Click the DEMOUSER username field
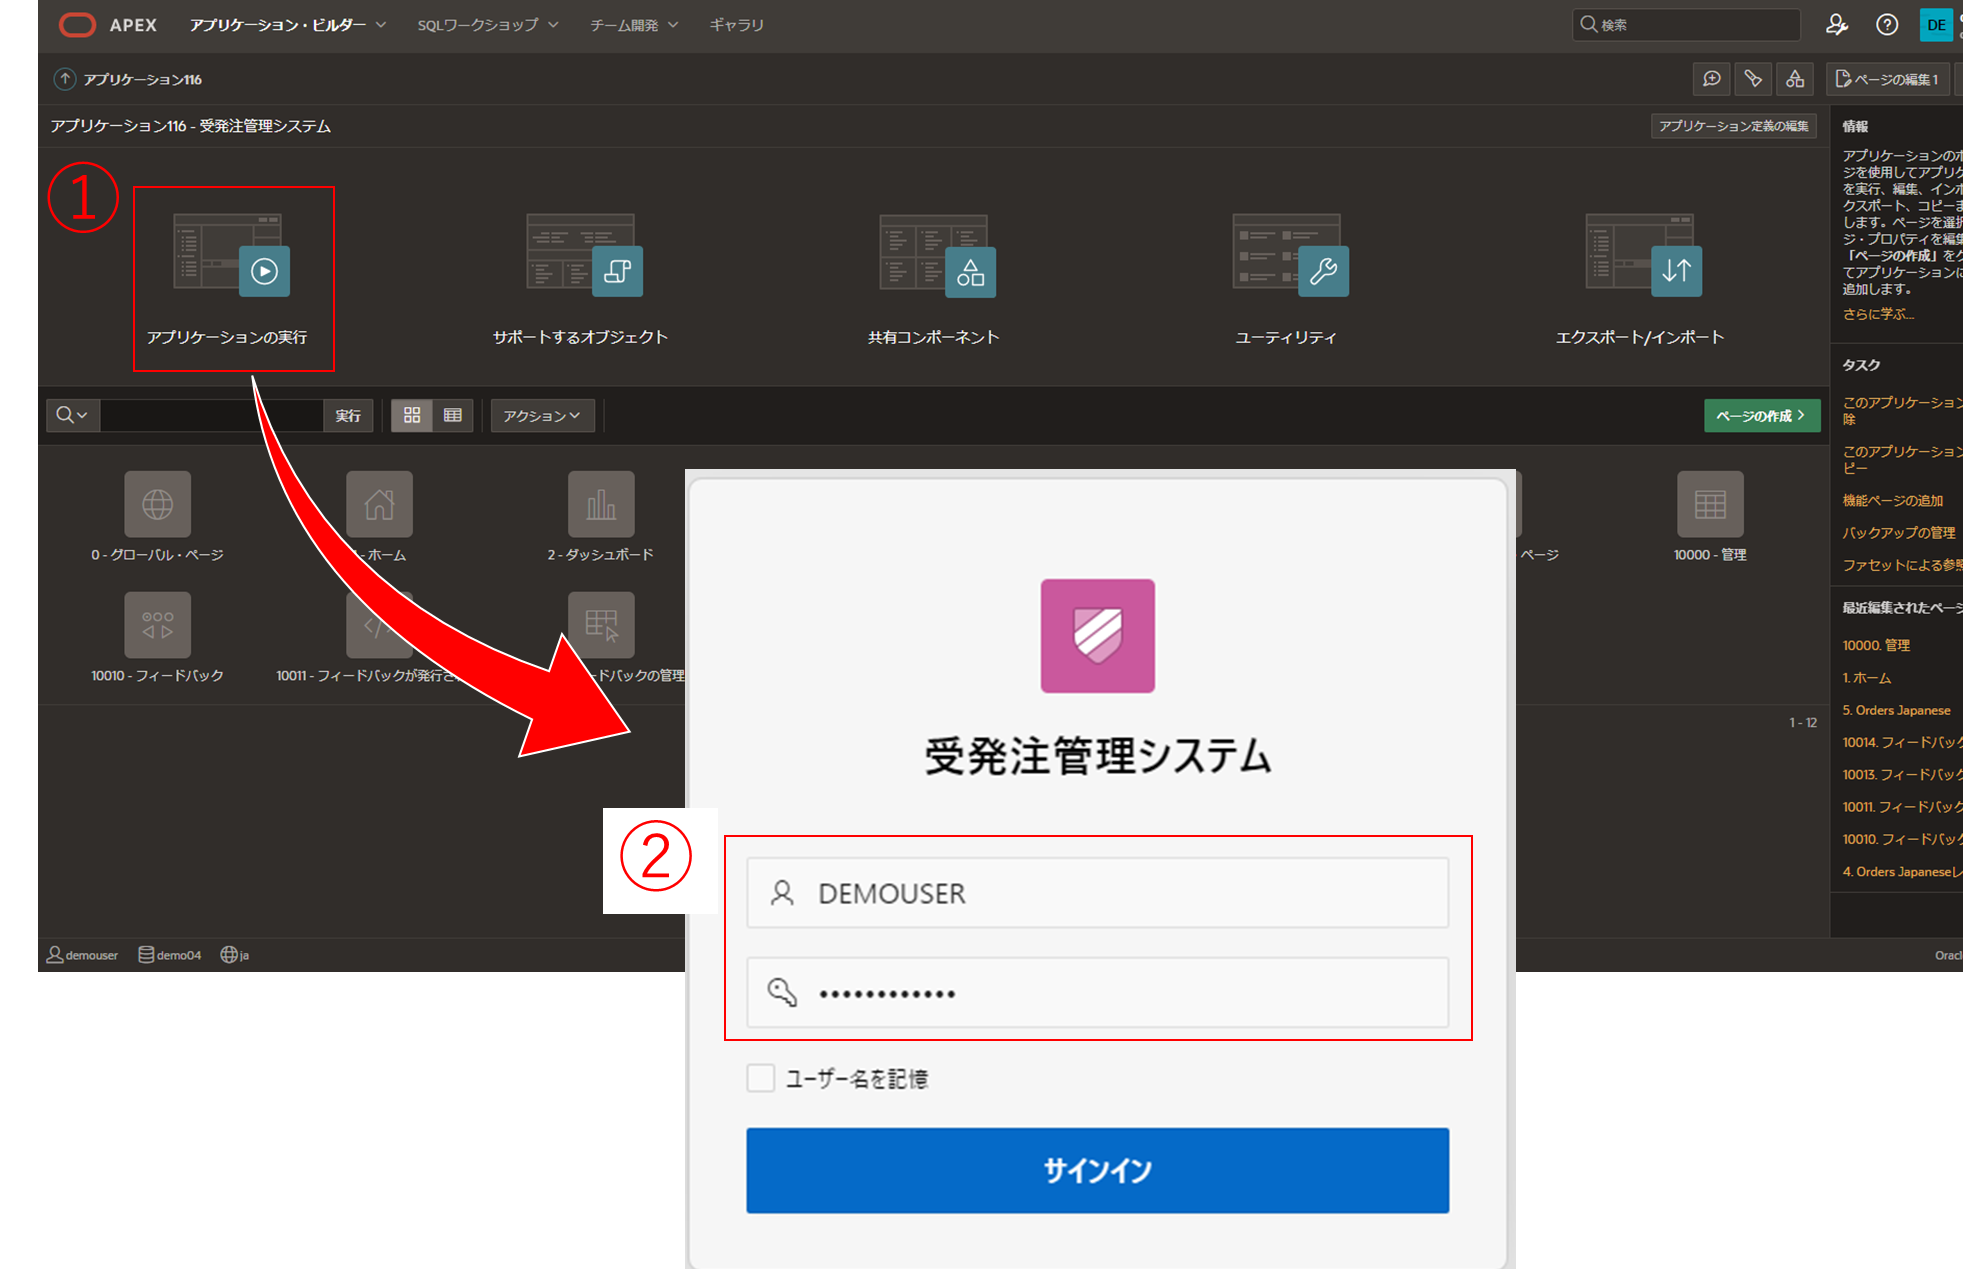The image size is (1963, 1269). [x=1097, y=892]
